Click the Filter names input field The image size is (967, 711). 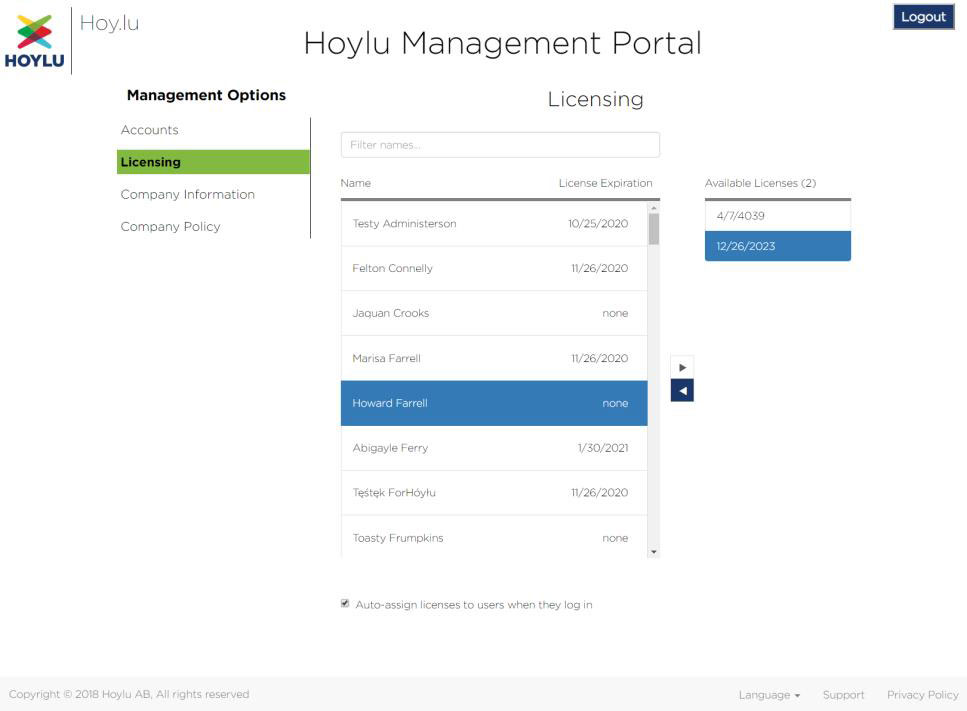click(x=500, y=145)
